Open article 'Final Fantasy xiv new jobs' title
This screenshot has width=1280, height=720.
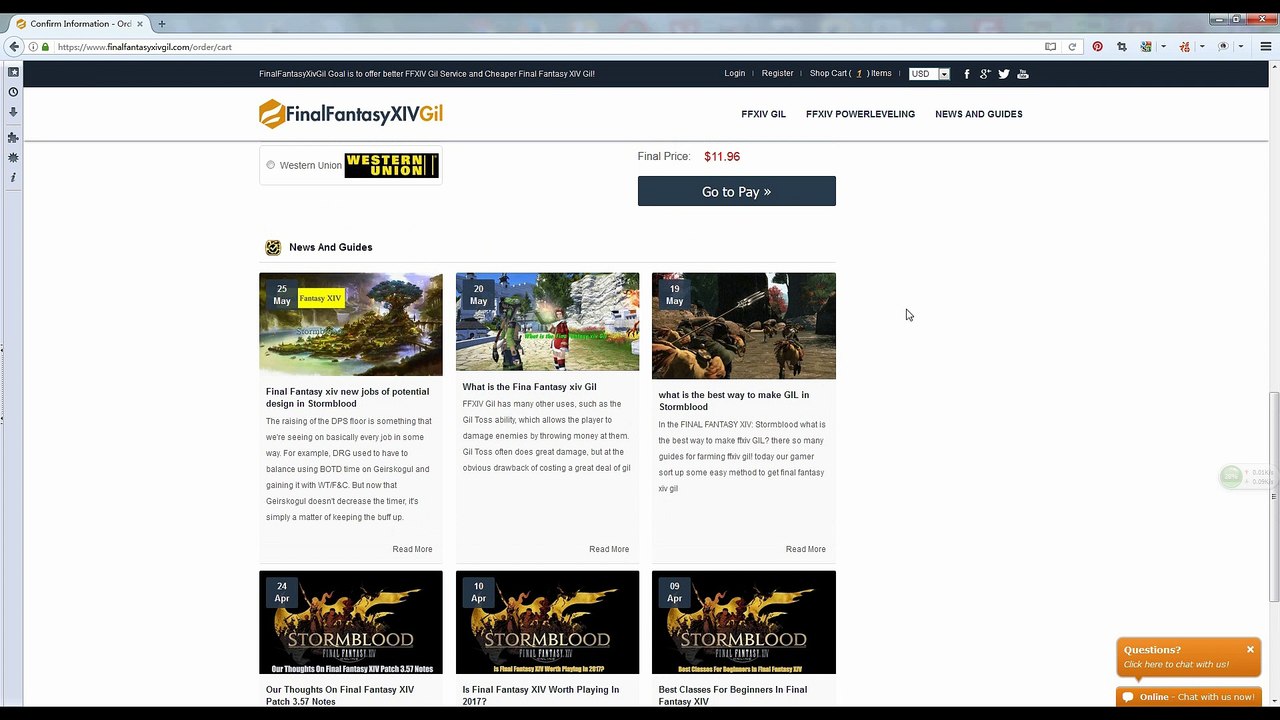point(348,398)
